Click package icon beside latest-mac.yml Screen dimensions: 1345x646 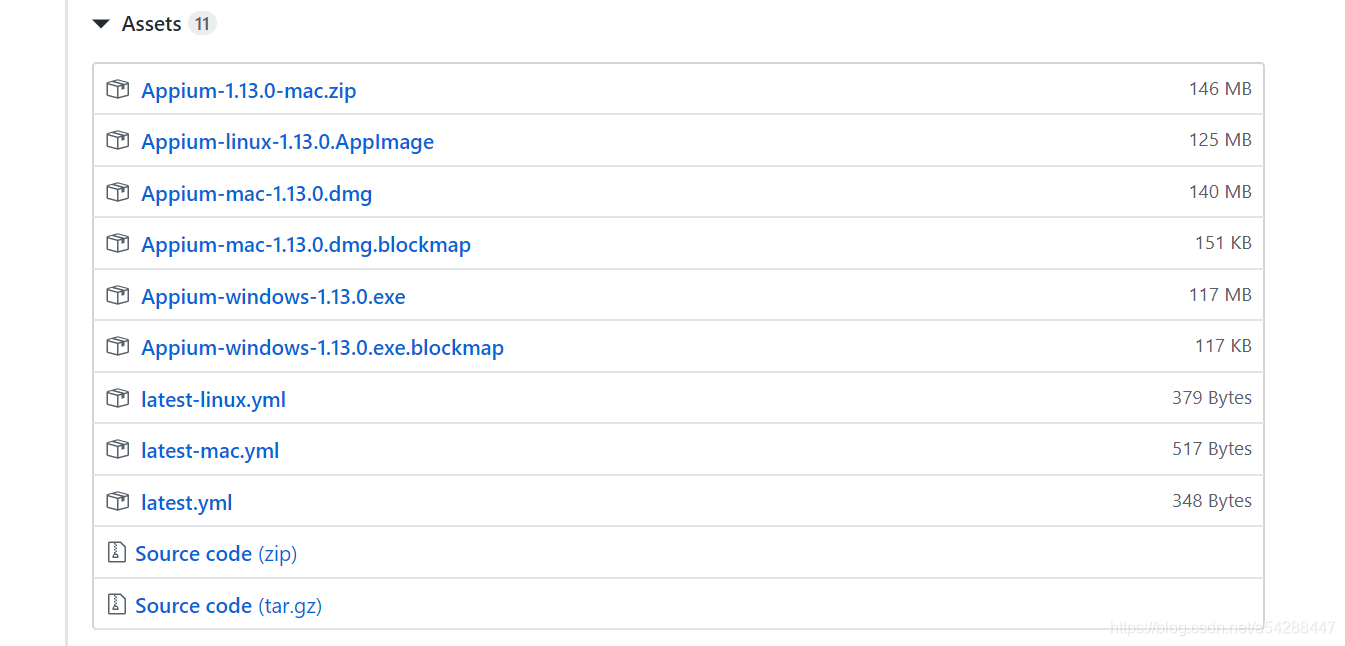point(118,450)
